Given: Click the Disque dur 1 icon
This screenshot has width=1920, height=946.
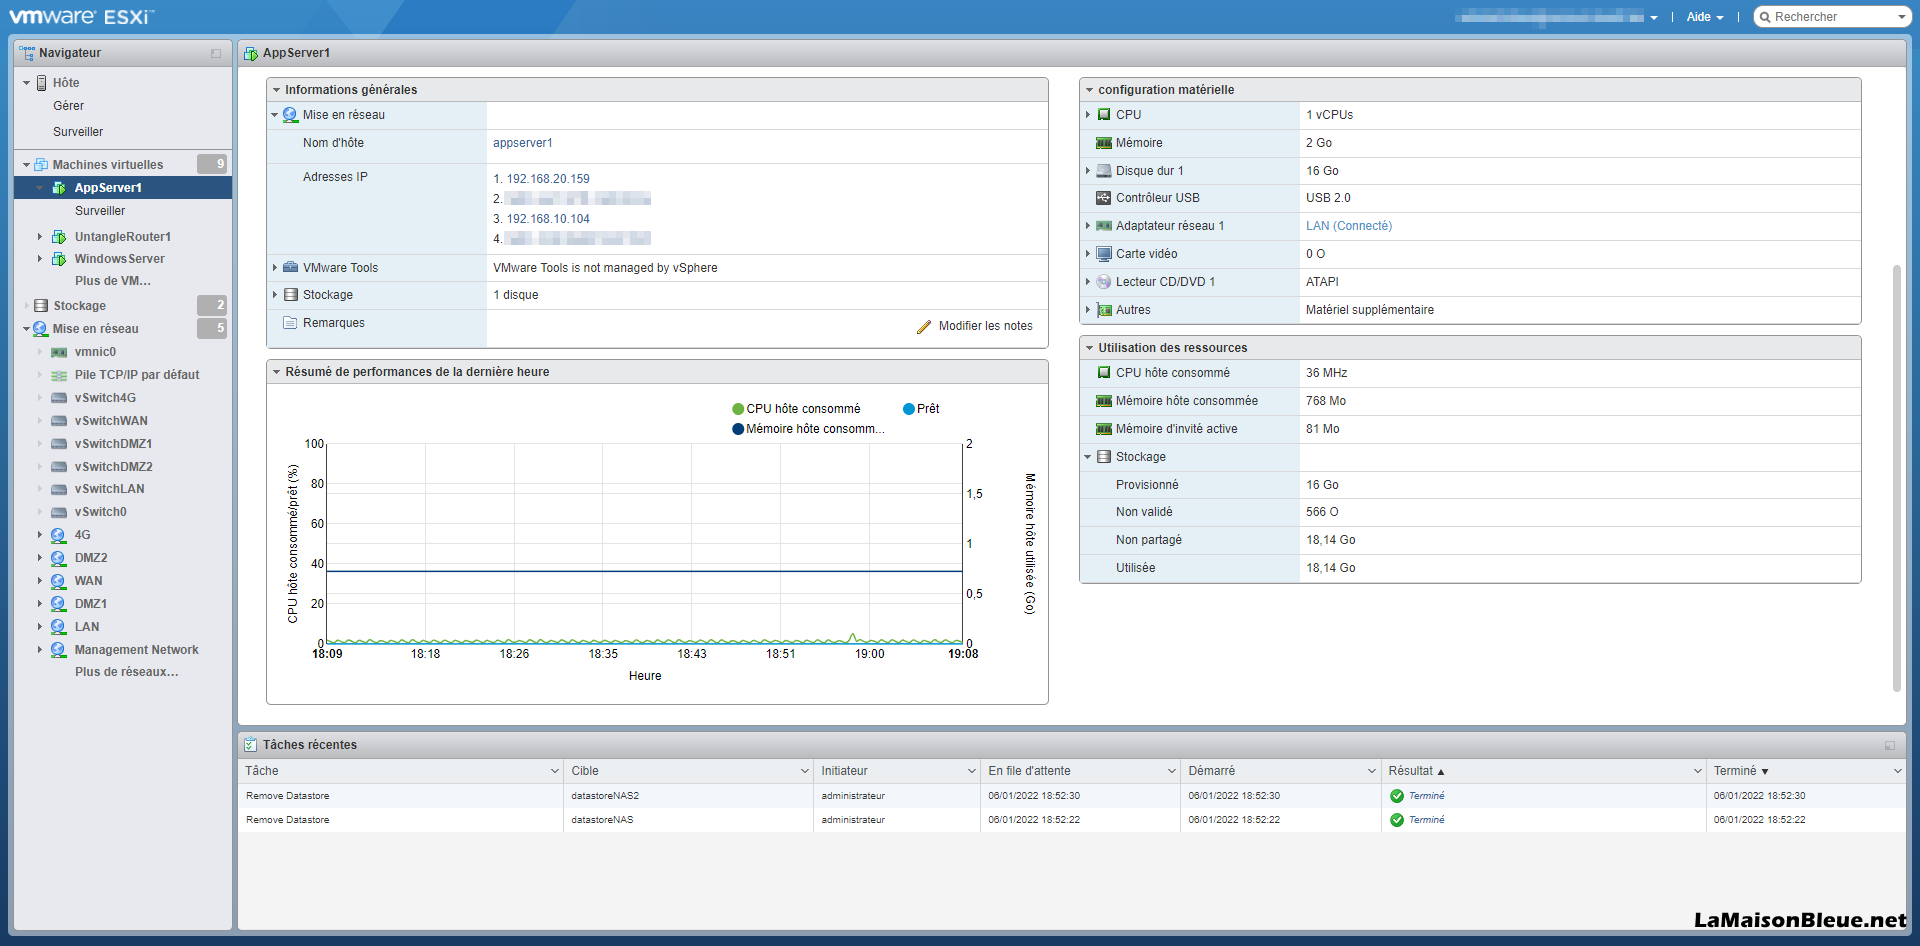Looking at the screenshot, I should coord(1104,171).
